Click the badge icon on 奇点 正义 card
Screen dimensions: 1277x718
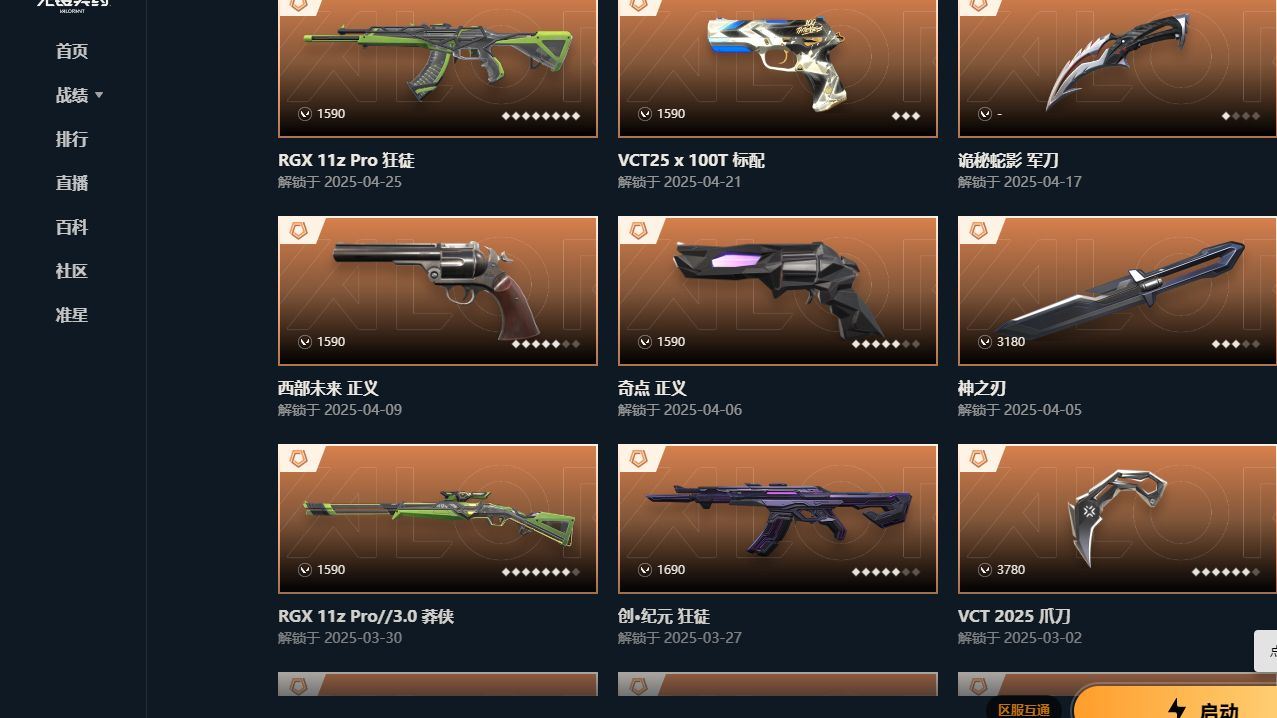coord(638,230)
